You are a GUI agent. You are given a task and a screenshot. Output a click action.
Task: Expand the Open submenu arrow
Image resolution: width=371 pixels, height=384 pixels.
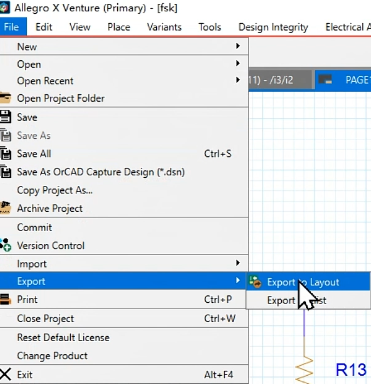238,63
